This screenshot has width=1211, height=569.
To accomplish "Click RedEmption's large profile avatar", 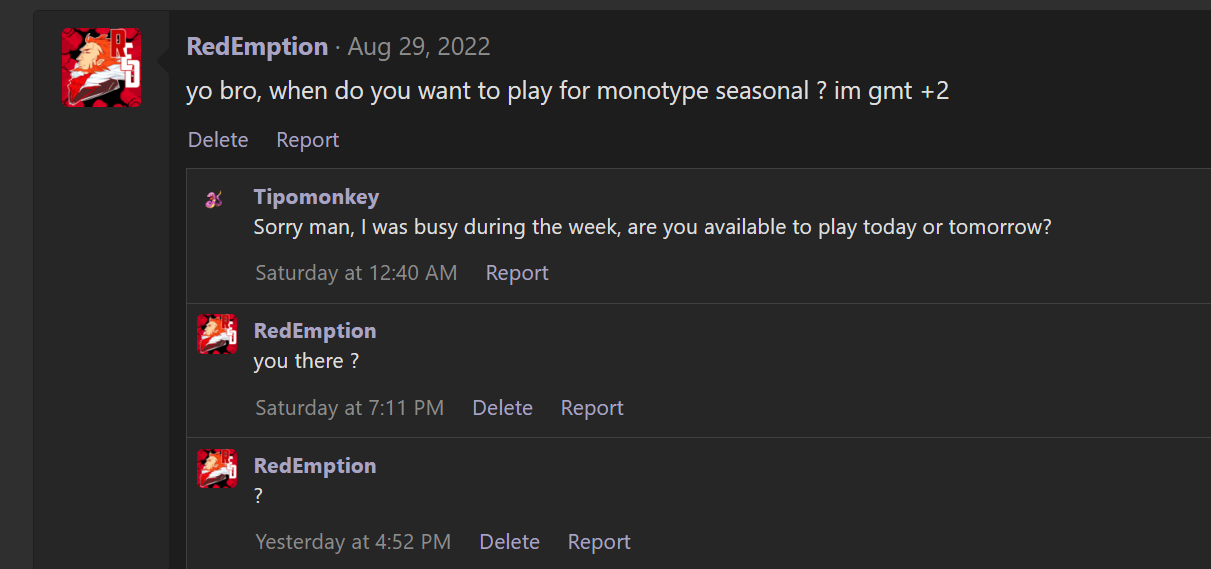I will click(x=101, y=67).
